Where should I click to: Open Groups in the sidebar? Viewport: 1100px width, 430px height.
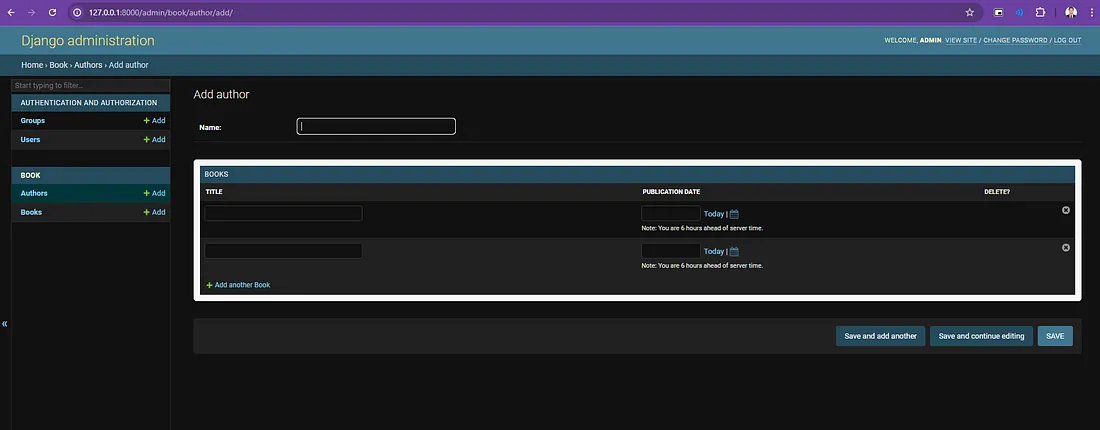32,121
